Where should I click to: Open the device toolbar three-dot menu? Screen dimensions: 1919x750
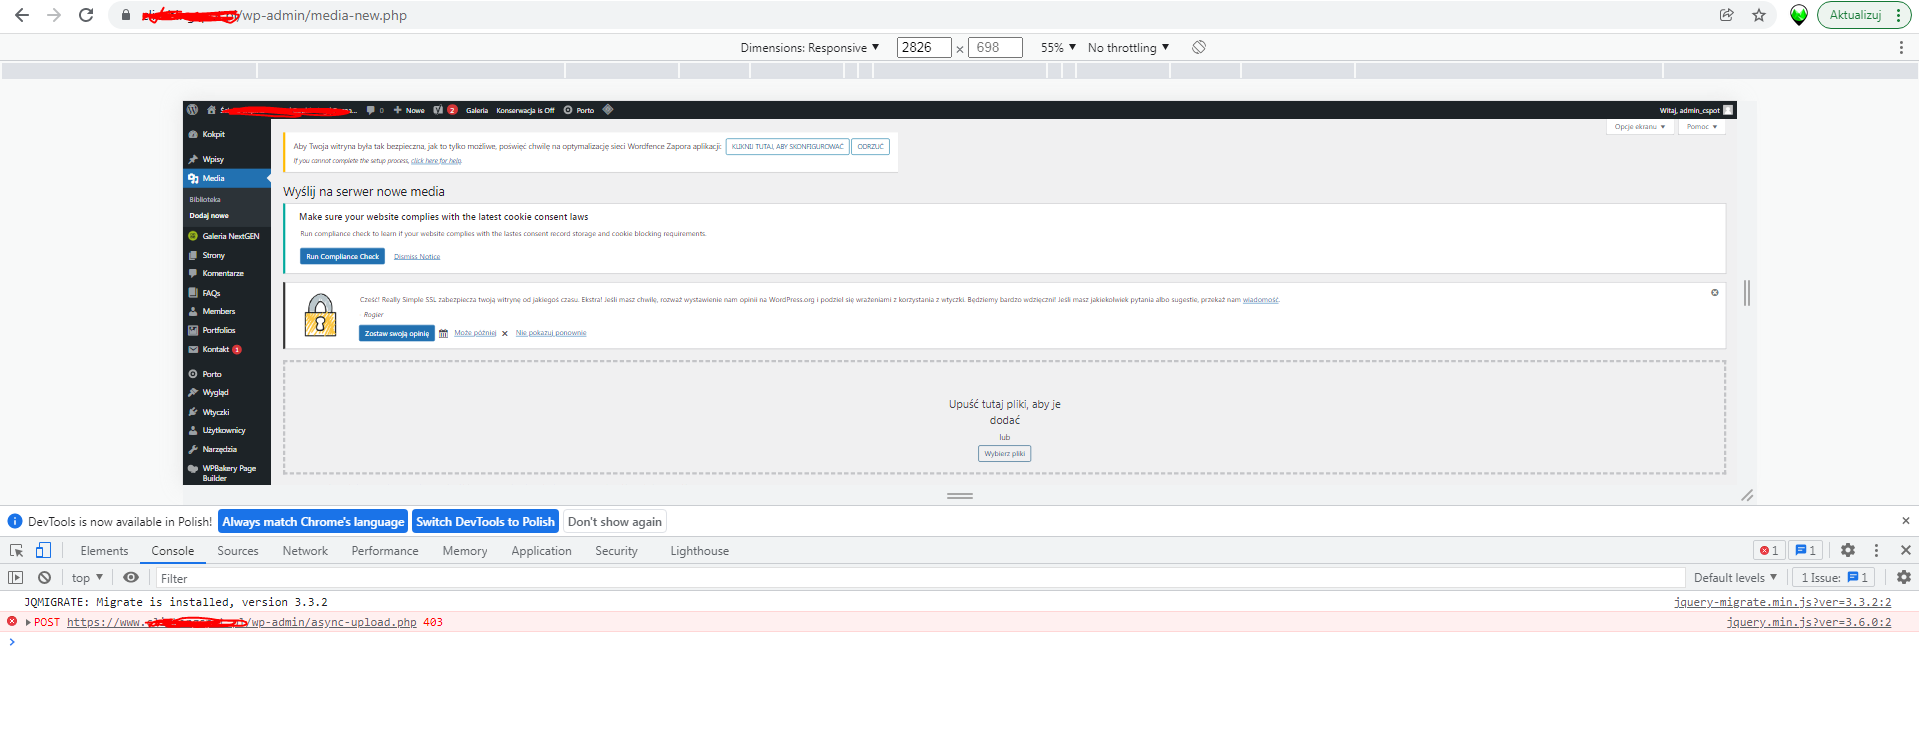coord(1901,47)
